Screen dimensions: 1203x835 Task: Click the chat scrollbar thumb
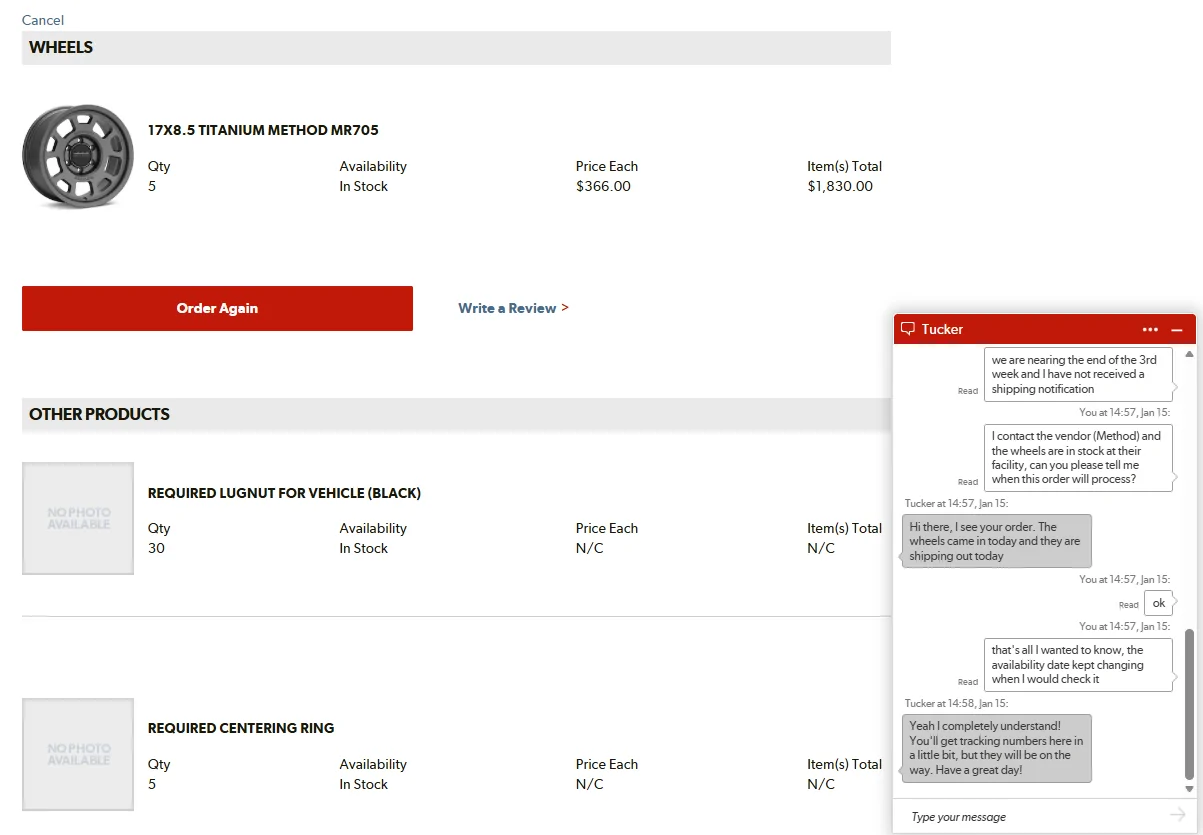pos(1189,704)
